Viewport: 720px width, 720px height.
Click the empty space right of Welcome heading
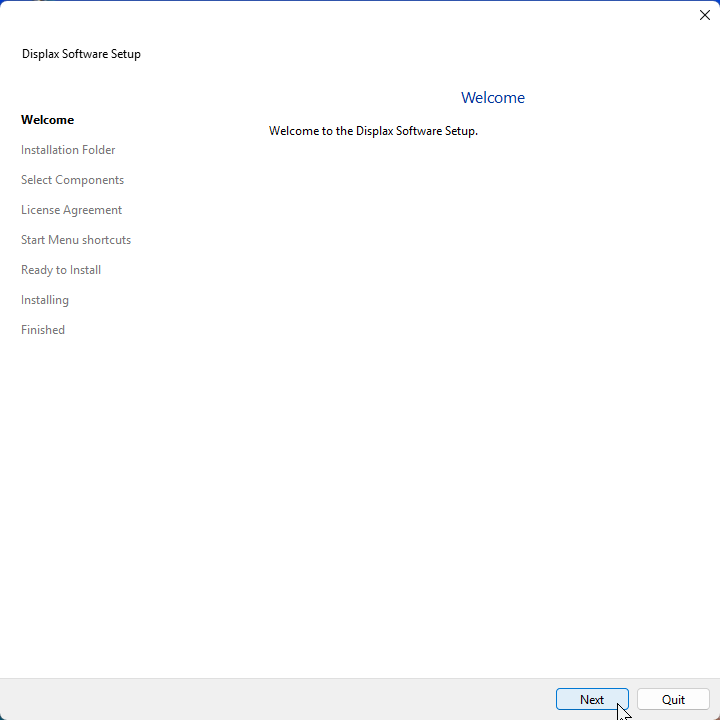click(x=620, y=98)
